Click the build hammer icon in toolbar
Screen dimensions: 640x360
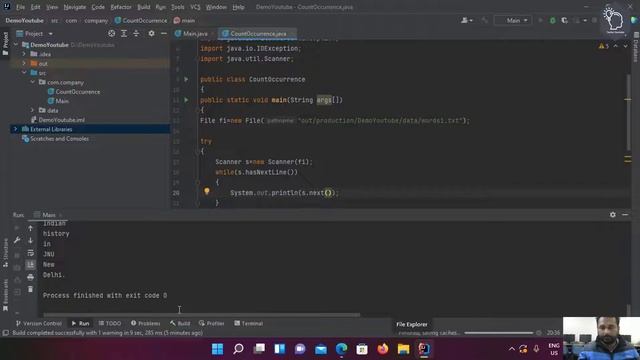(x=484, y=20)
